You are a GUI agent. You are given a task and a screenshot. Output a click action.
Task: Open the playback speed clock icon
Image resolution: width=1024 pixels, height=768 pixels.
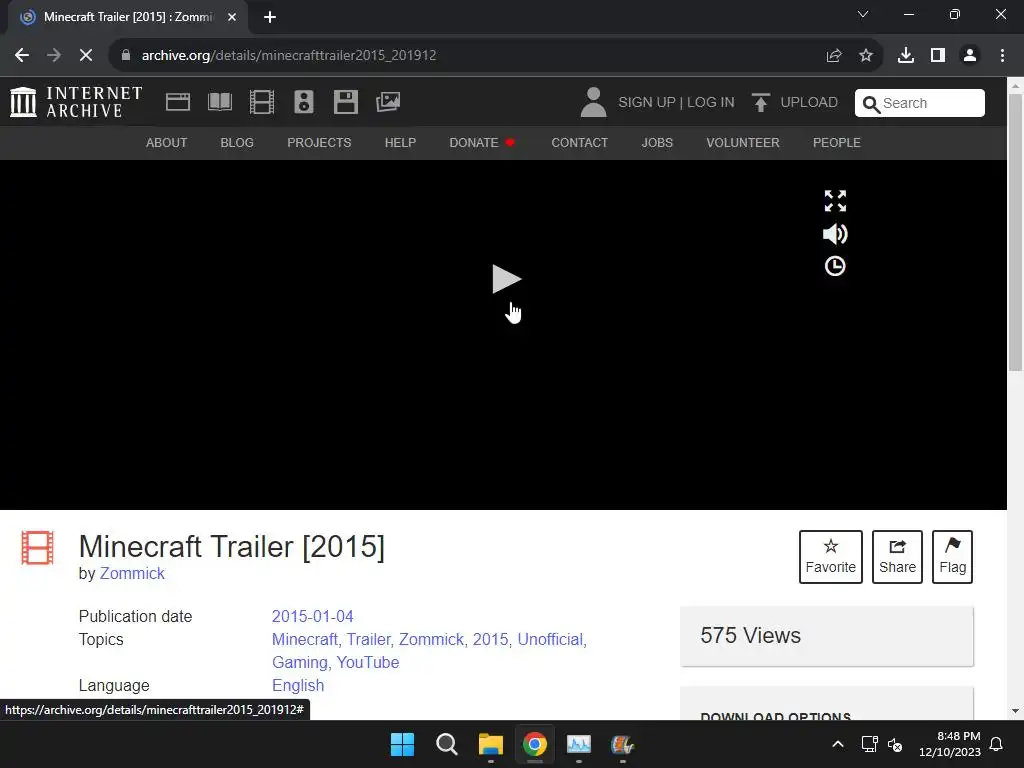coord(835,266)
